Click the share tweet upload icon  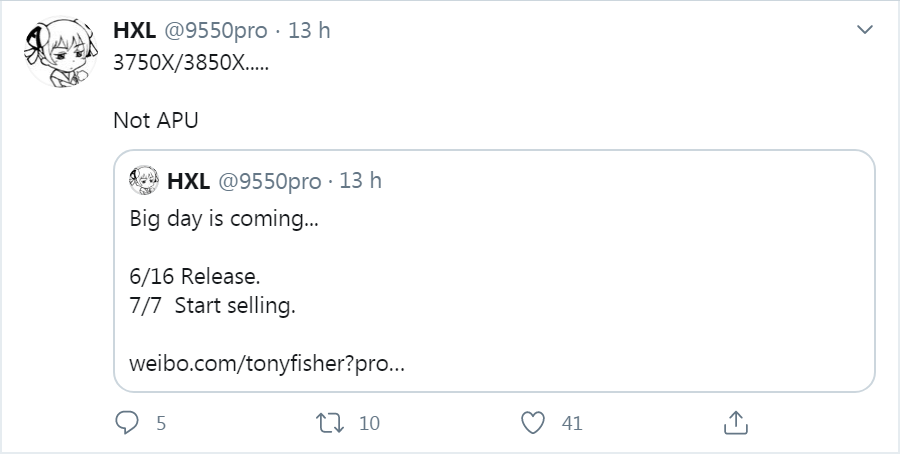[735, 423]
